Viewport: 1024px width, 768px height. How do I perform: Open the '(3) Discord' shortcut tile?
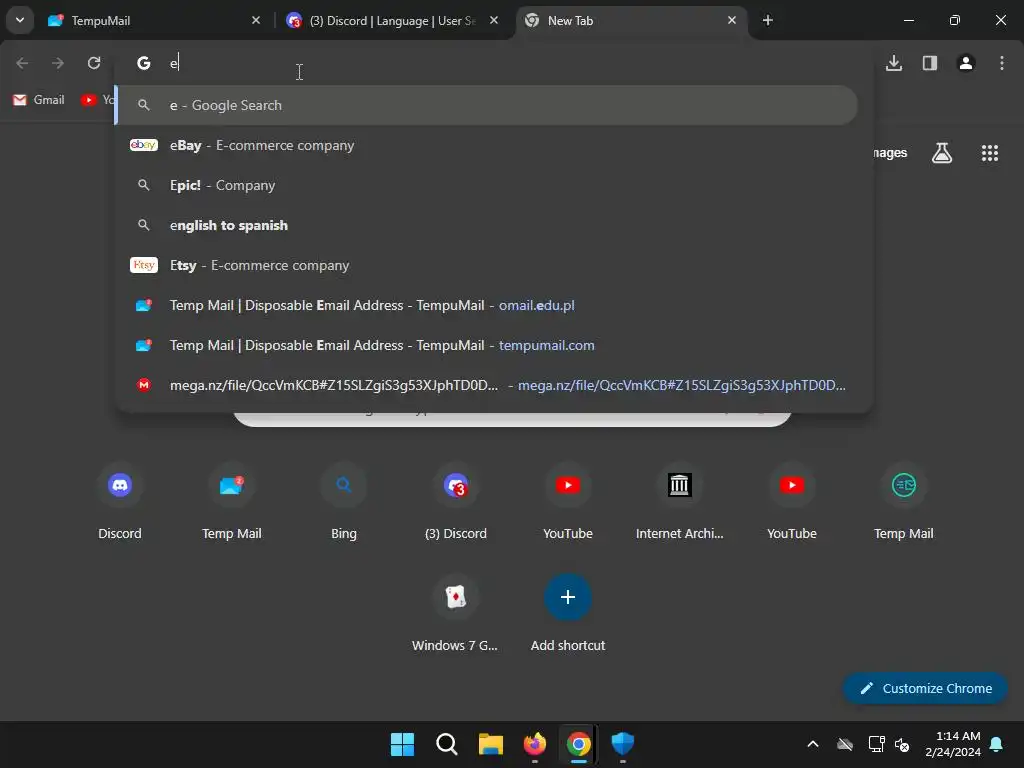point(456,502)
